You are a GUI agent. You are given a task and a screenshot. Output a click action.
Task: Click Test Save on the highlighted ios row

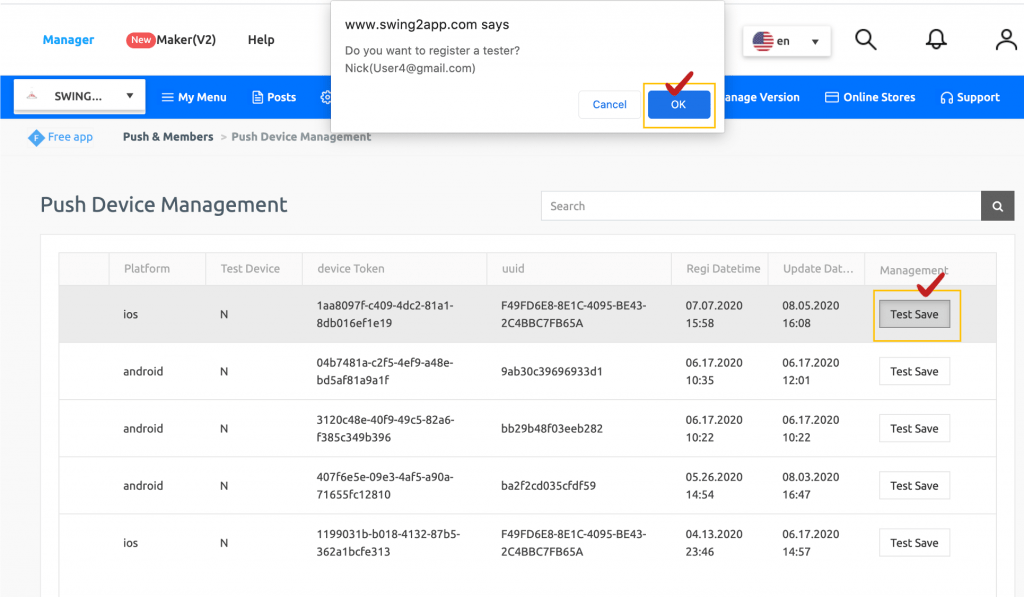914,313
